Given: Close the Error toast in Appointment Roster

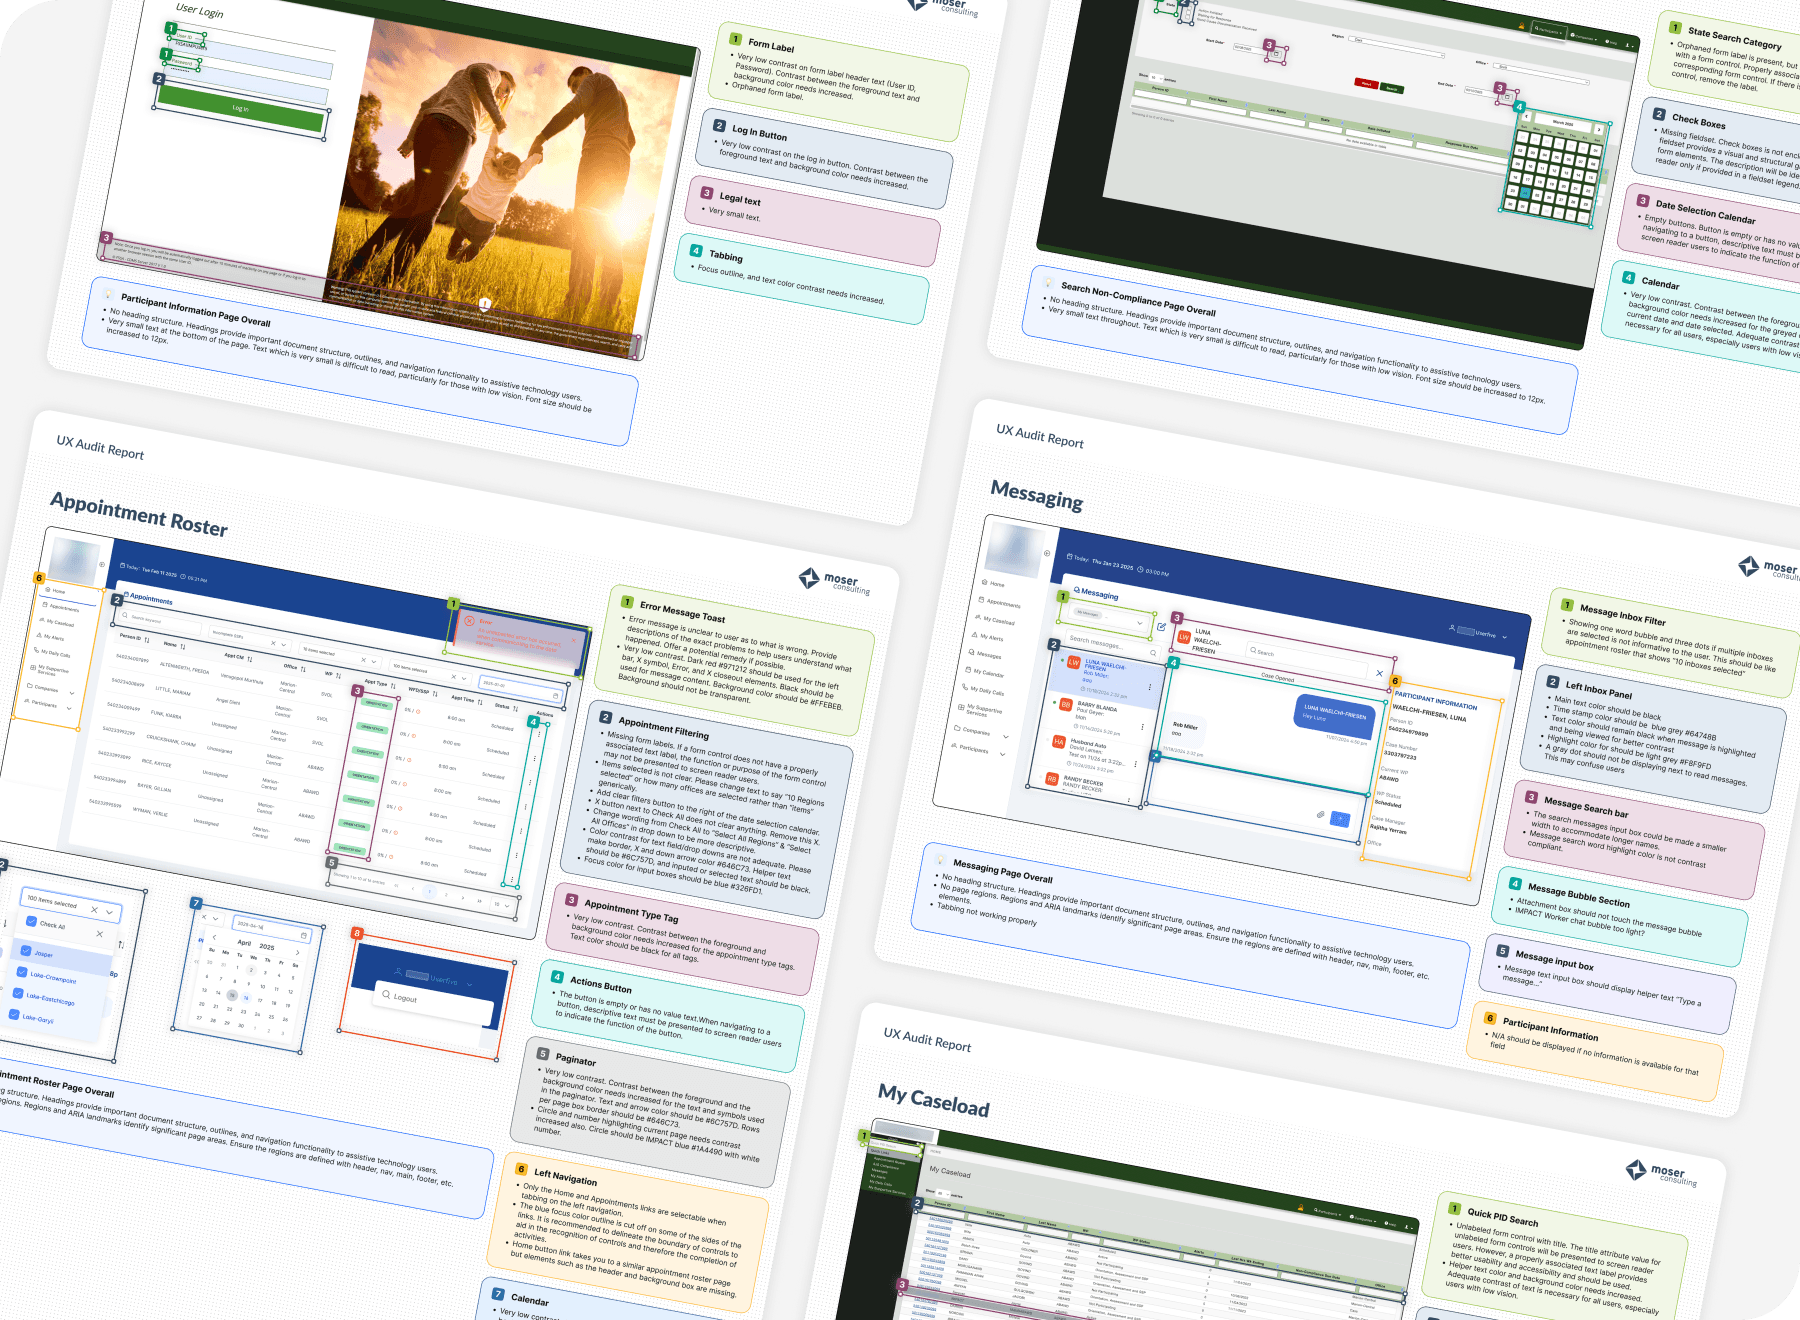Looking at the screenshot, I should (575, 640).
